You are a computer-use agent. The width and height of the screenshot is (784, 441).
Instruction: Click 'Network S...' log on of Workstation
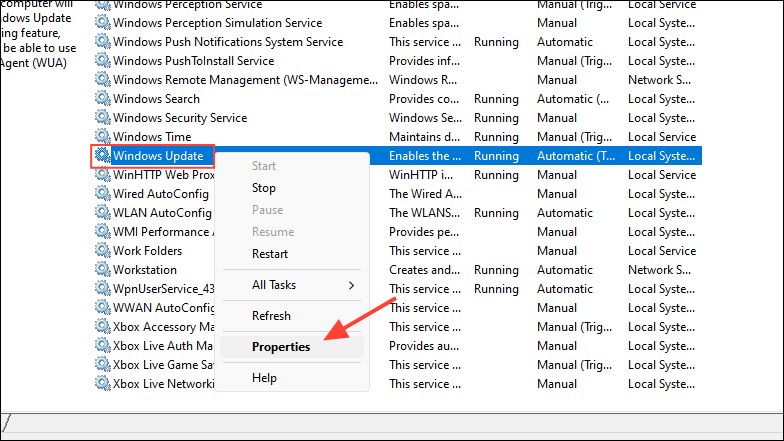tap(659, 270)
